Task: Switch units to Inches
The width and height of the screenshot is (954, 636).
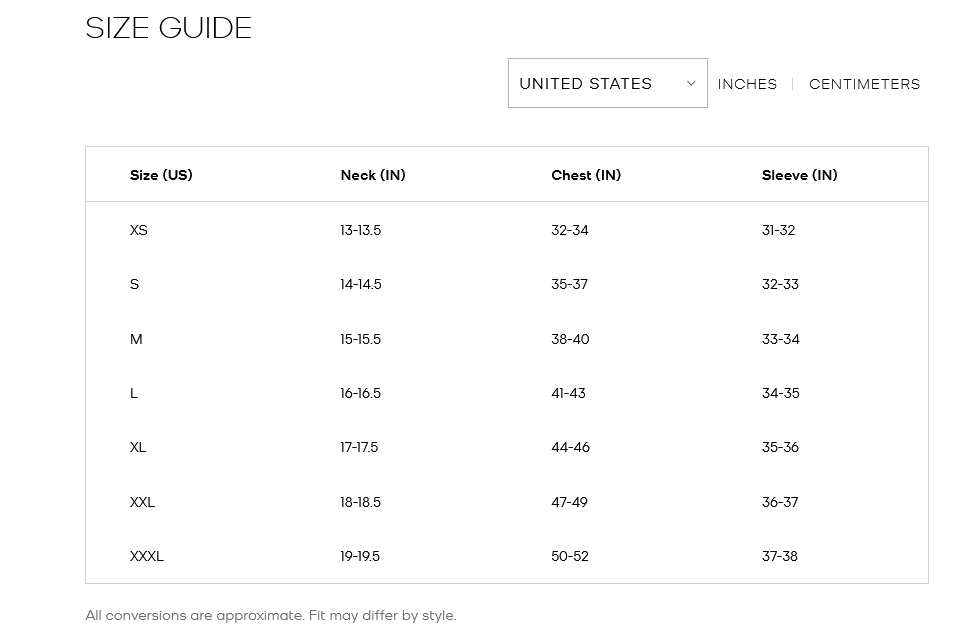Action: [x=747, y=84]
